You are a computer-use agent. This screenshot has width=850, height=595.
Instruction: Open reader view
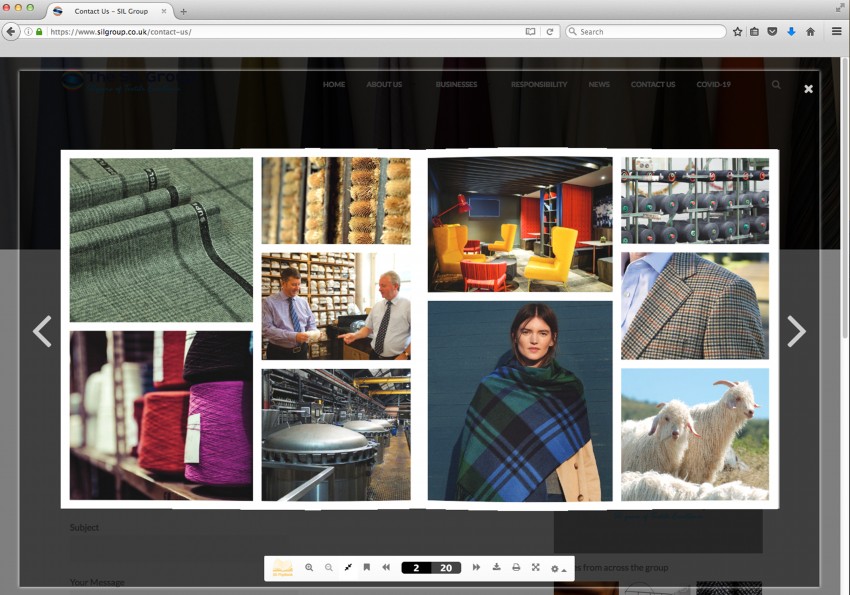(x=530, y=32)
